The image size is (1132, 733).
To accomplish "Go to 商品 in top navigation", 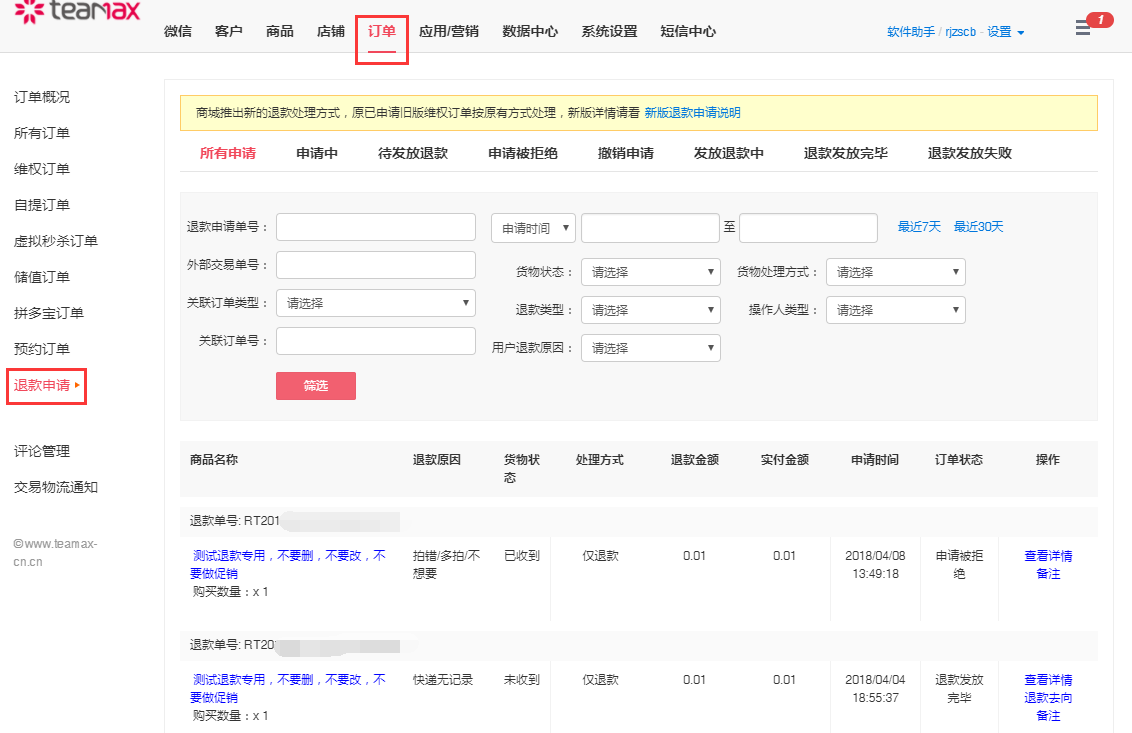I will pyautogui.click(x=280, y=31).
